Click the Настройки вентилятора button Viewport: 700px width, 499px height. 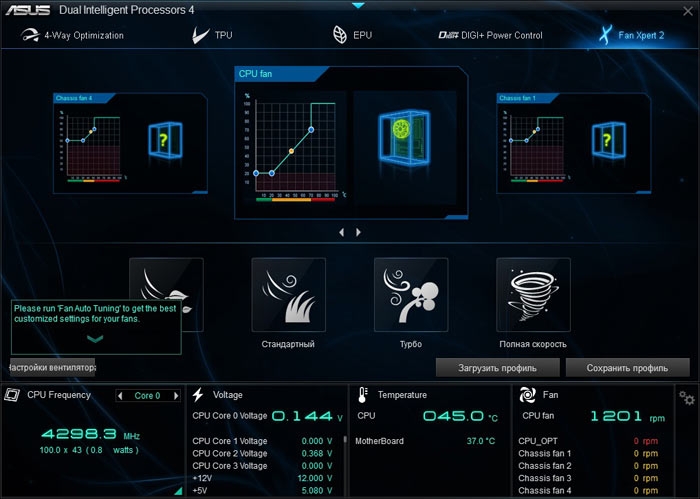[53, 367]
